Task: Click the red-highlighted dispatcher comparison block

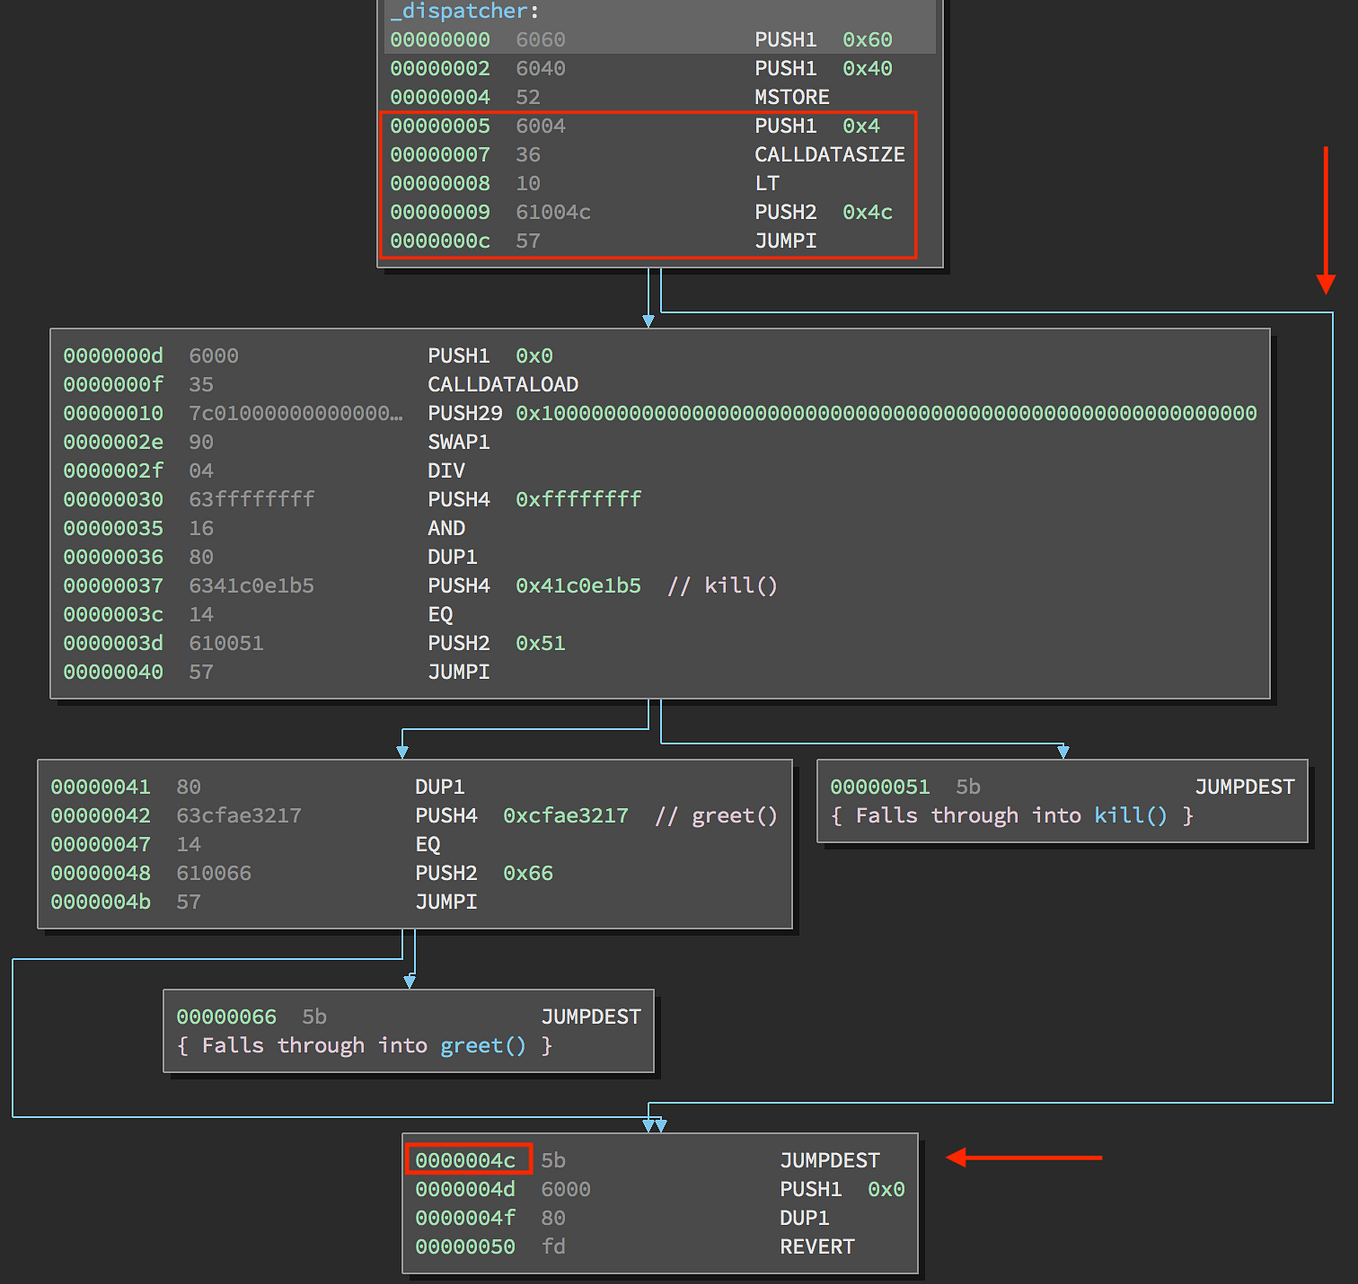Action: 648,183
